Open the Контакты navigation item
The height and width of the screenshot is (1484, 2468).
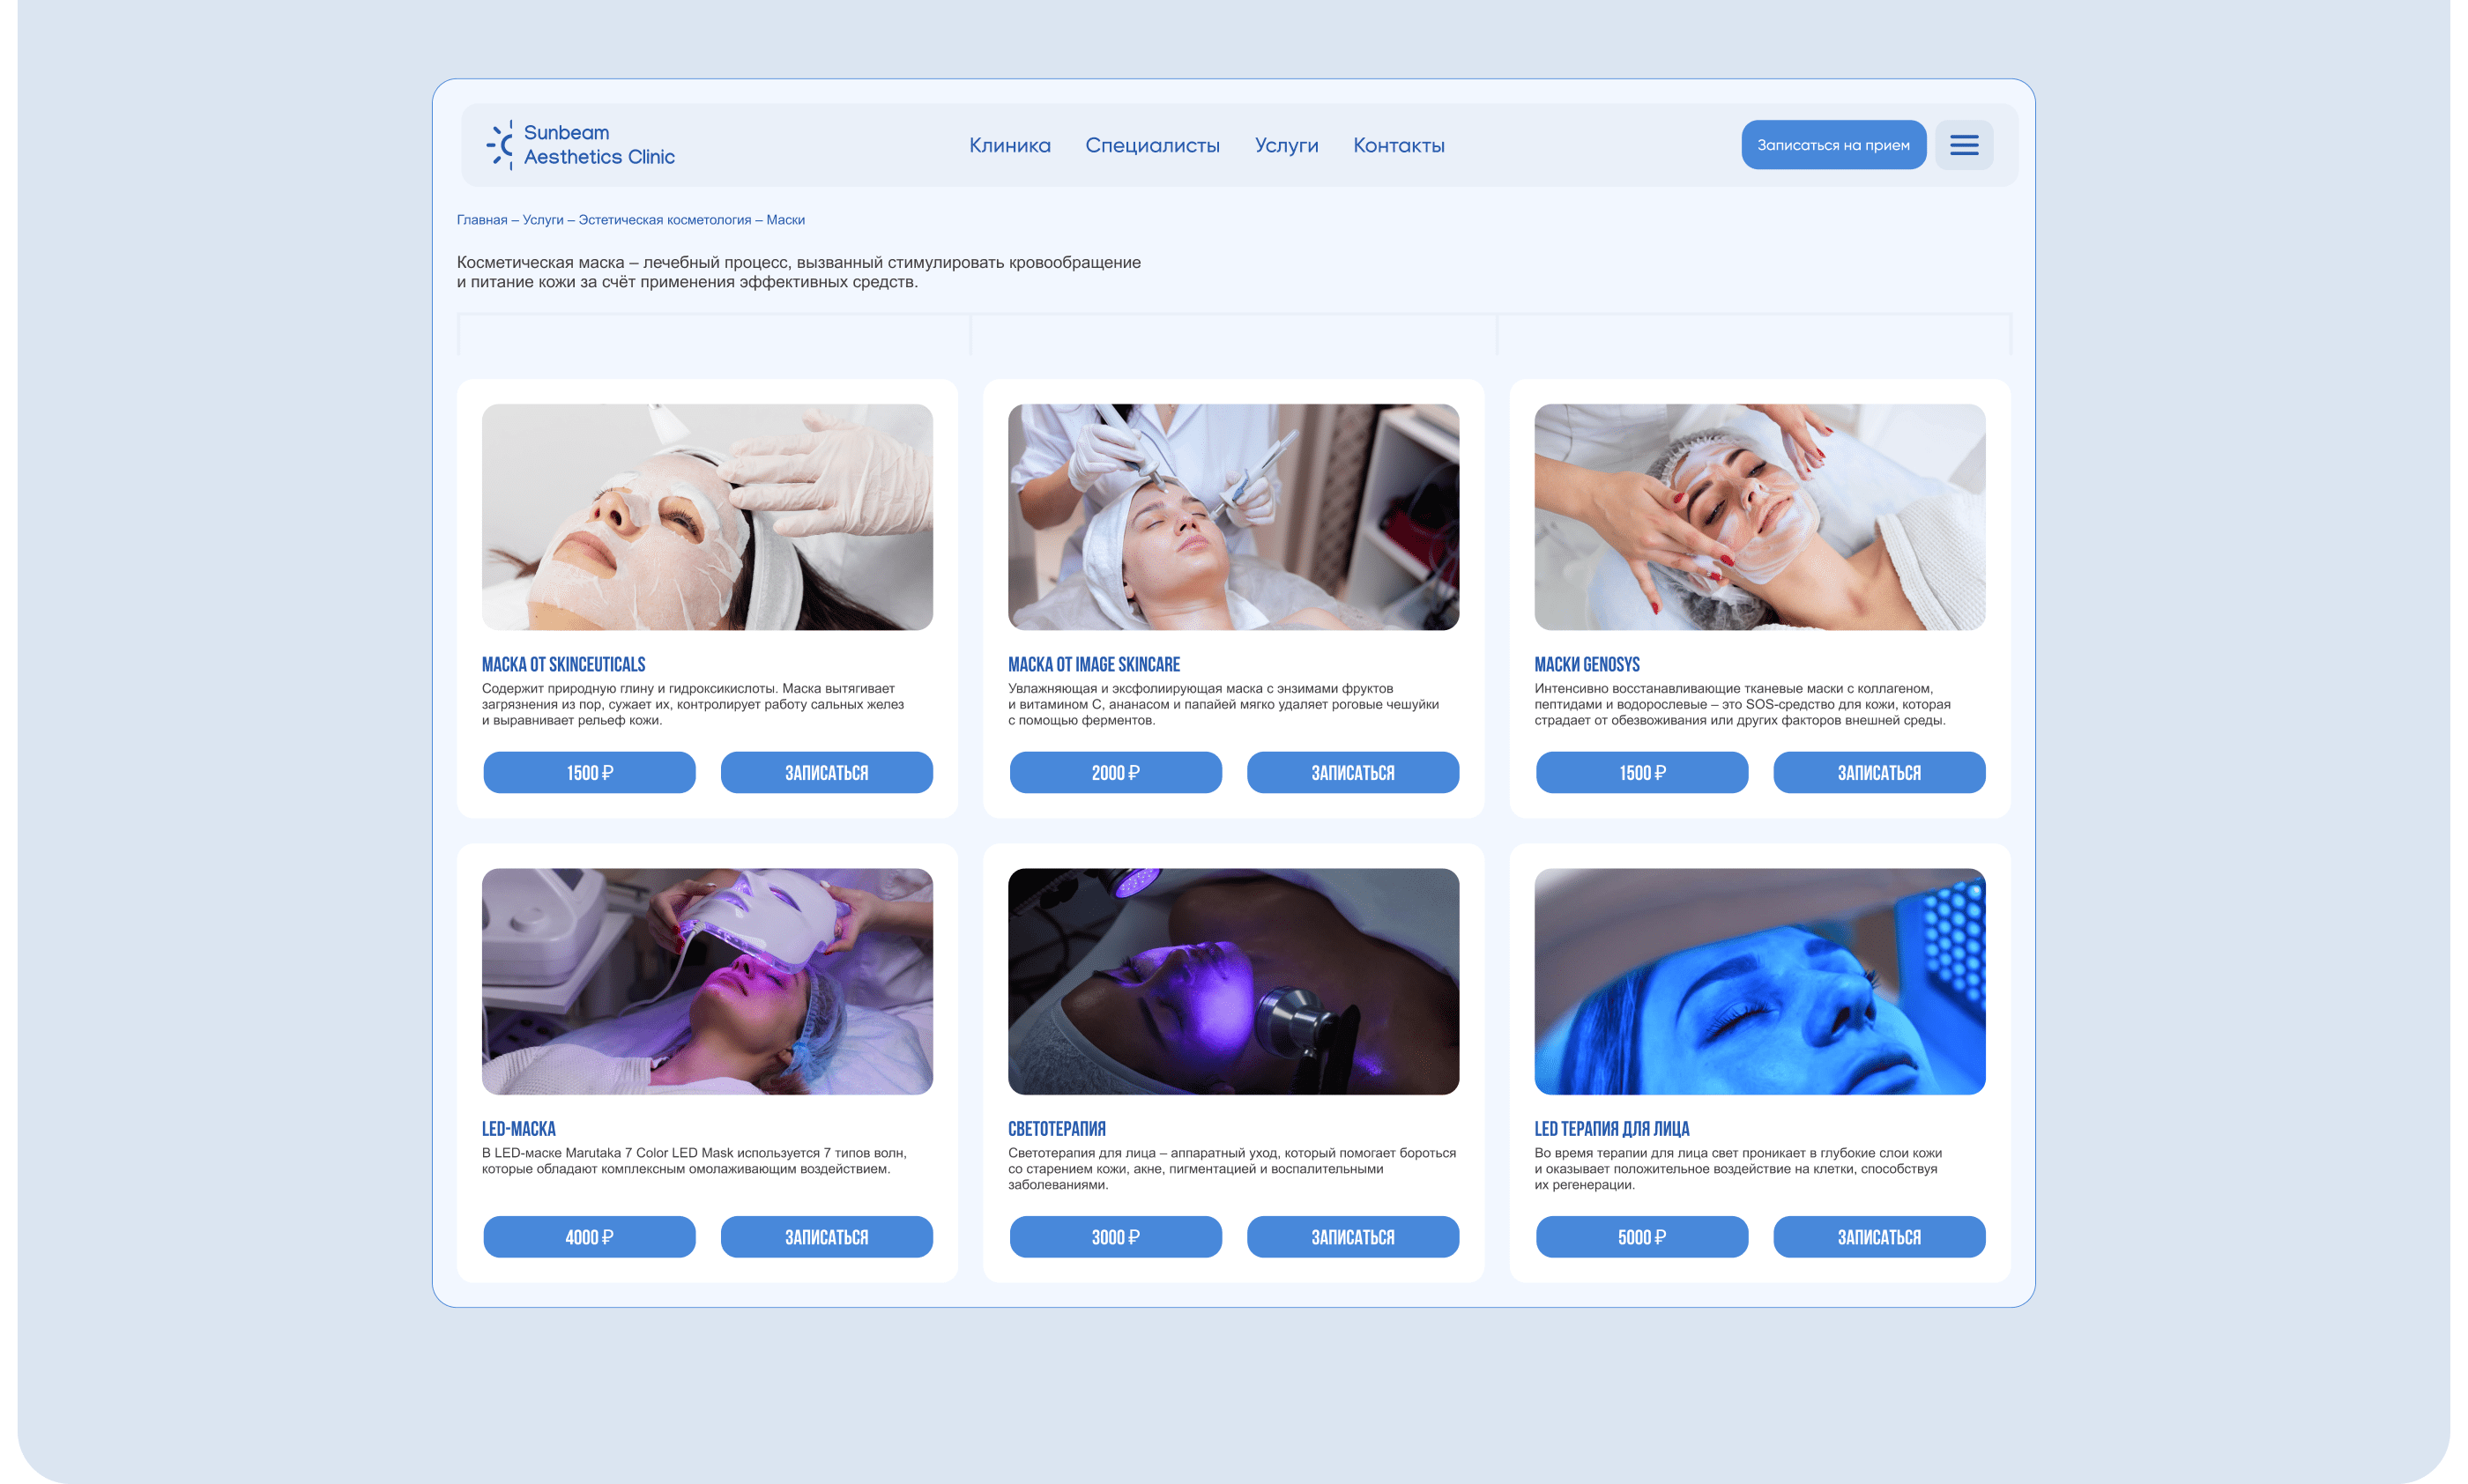(x=1398, y=145)
